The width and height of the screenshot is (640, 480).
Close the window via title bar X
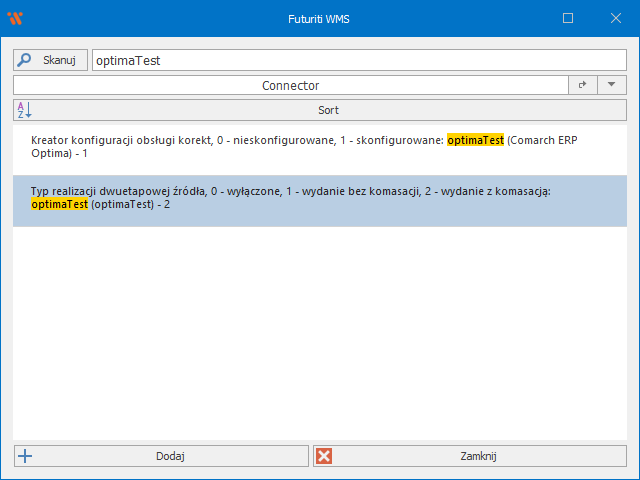click(614, 18)
